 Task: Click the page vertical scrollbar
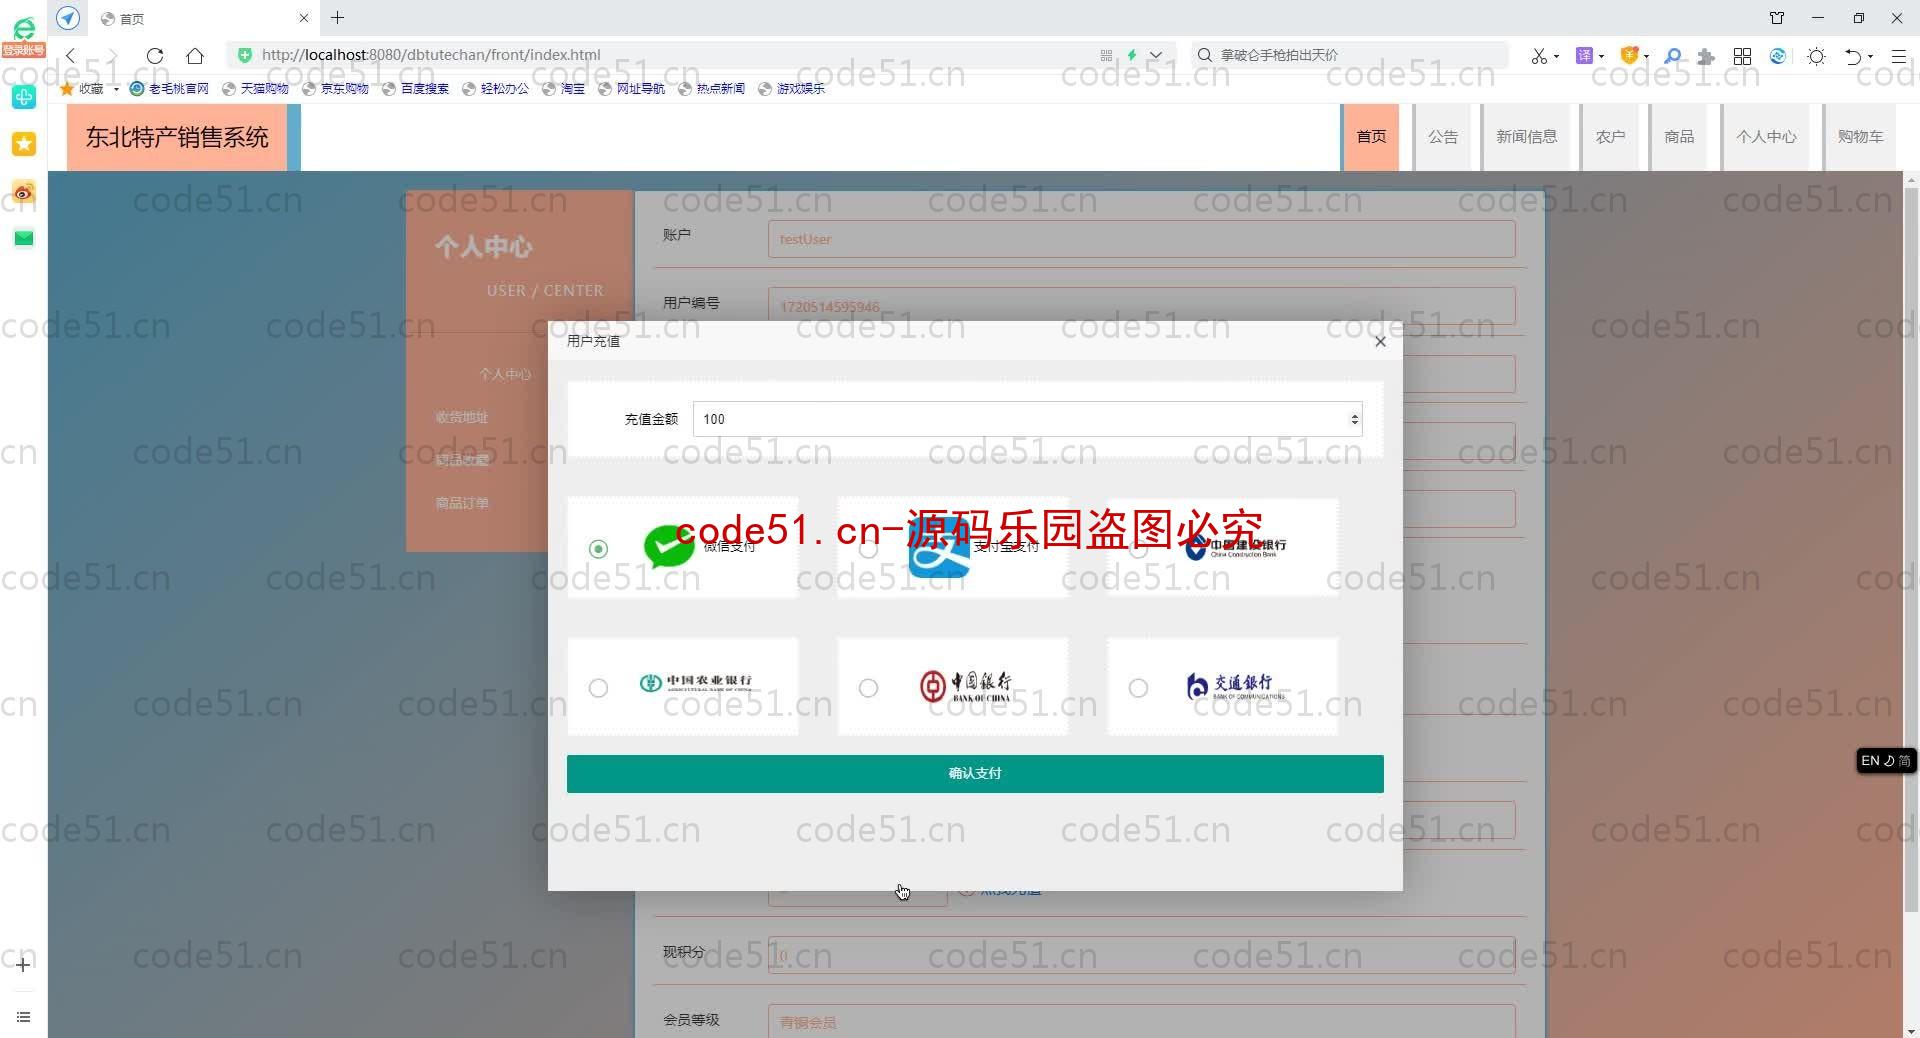1911,550
